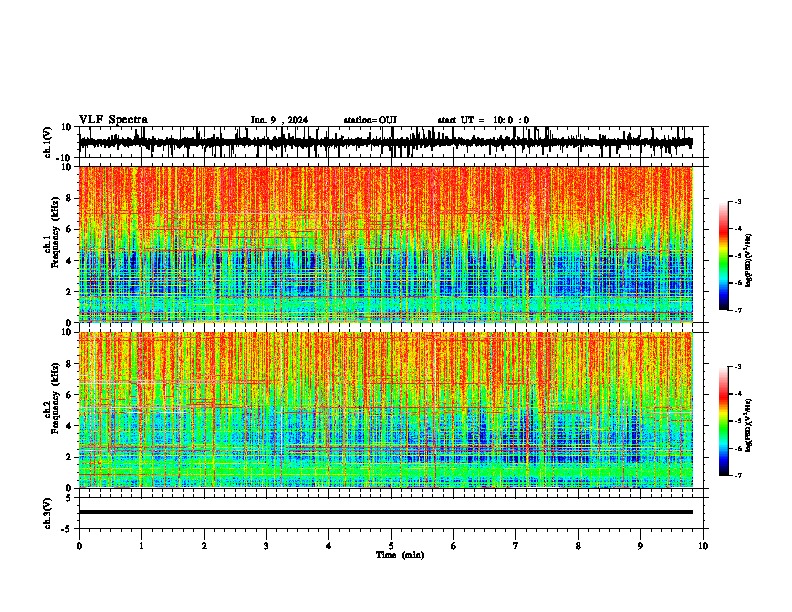Image resolution: width=792 pixels, height=612 pixels.
Task: Click time axis tick label '6'
Action: 454,546
